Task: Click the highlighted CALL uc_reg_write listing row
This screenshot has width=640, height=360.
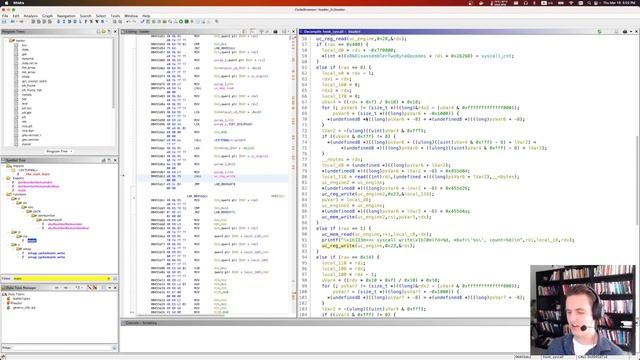Action: click(x=212, y=177)
